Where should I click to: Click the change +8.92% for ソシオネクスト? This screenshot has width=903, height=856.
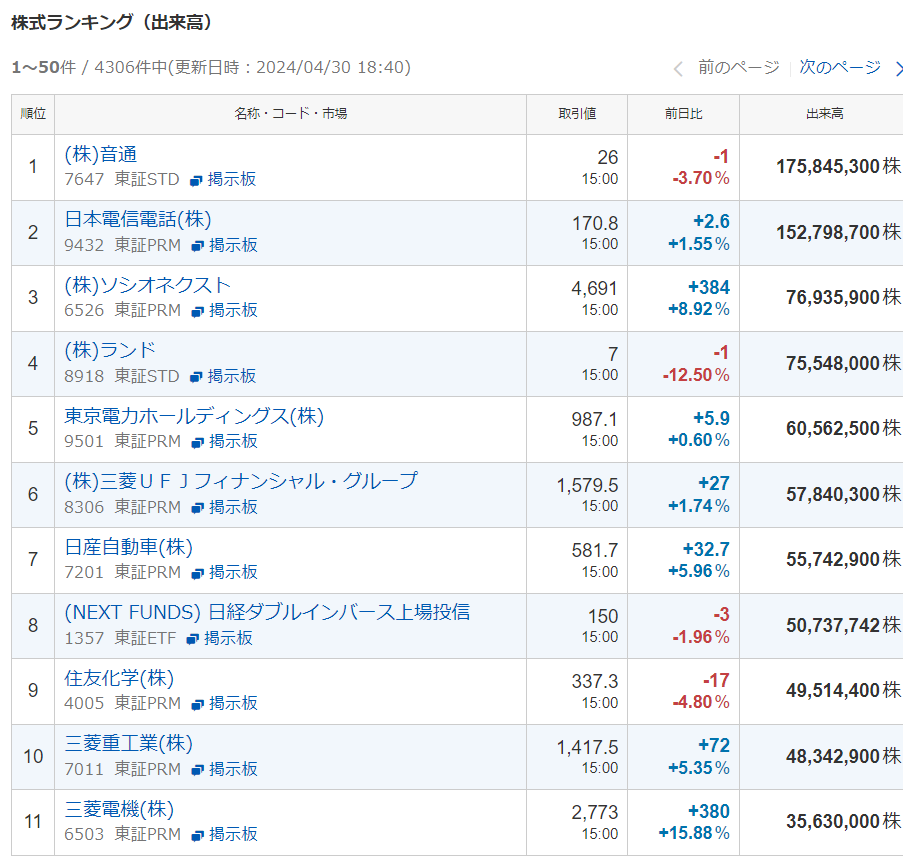(699, 309)
